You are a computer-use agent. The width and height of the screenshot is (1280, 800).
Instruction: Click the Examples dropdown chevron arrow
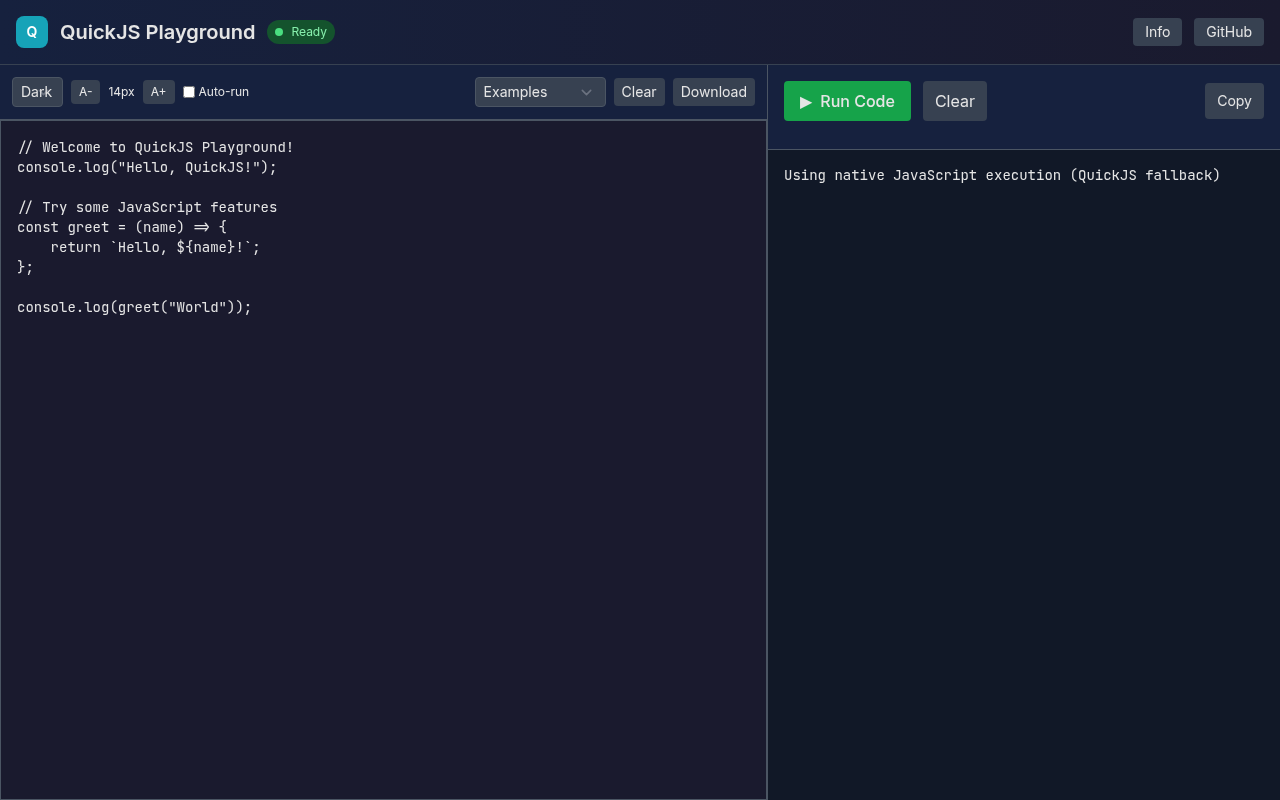coord(587,92)
